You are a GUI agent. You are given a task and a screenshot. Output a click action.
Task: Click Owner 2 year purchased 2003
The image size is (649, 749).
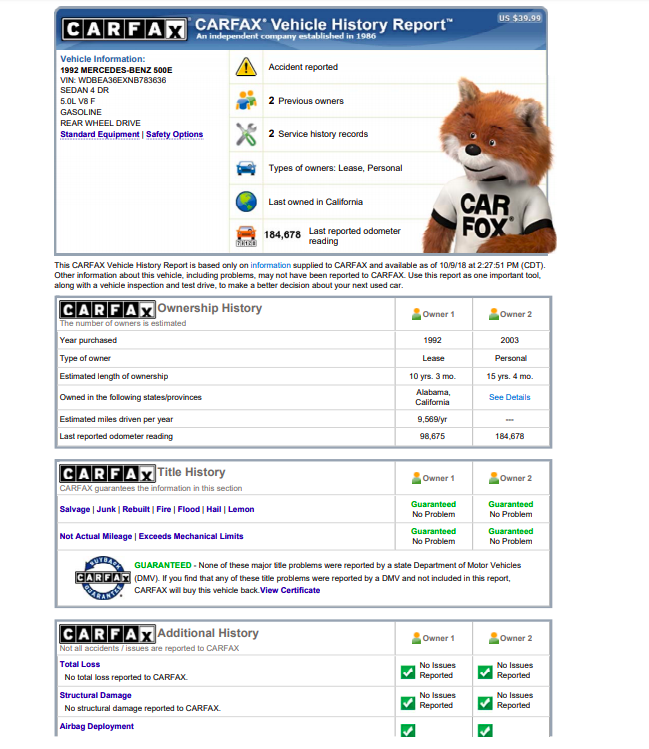pyautogui.click(x=510, y=341)
